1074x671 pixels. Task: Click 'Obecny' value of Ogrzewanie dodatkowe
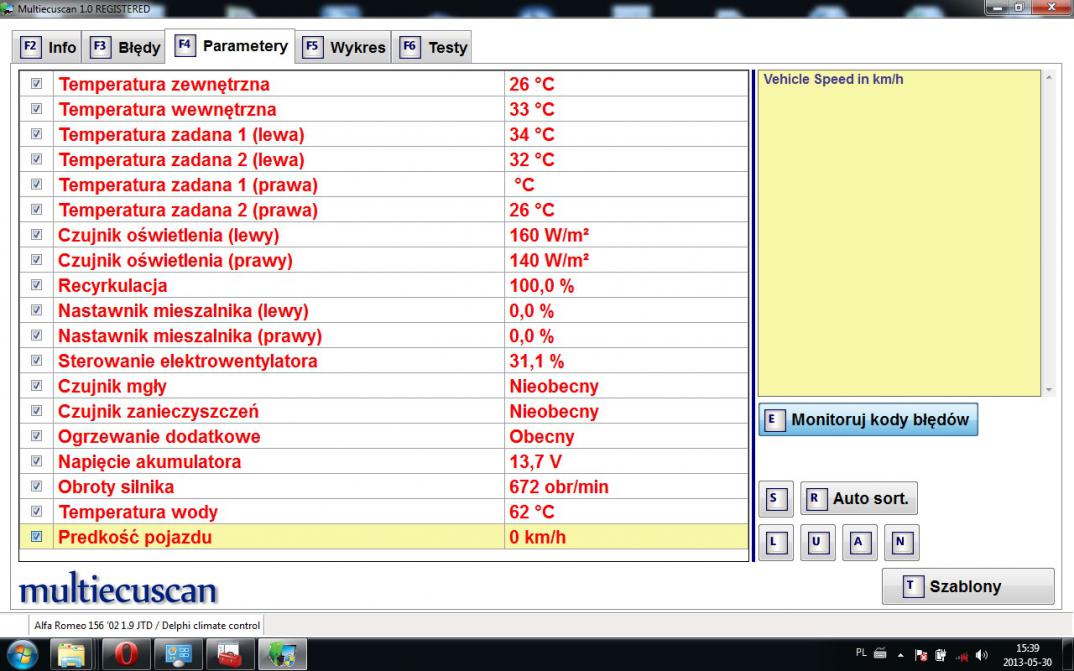(542, 437)
